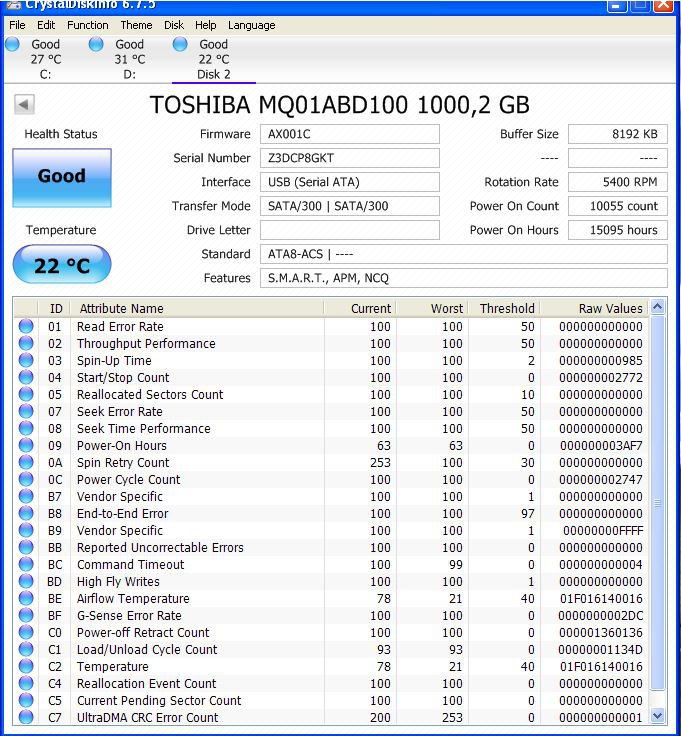
Task: Click the 22 °C temperature button
Action: click(62, 265)
